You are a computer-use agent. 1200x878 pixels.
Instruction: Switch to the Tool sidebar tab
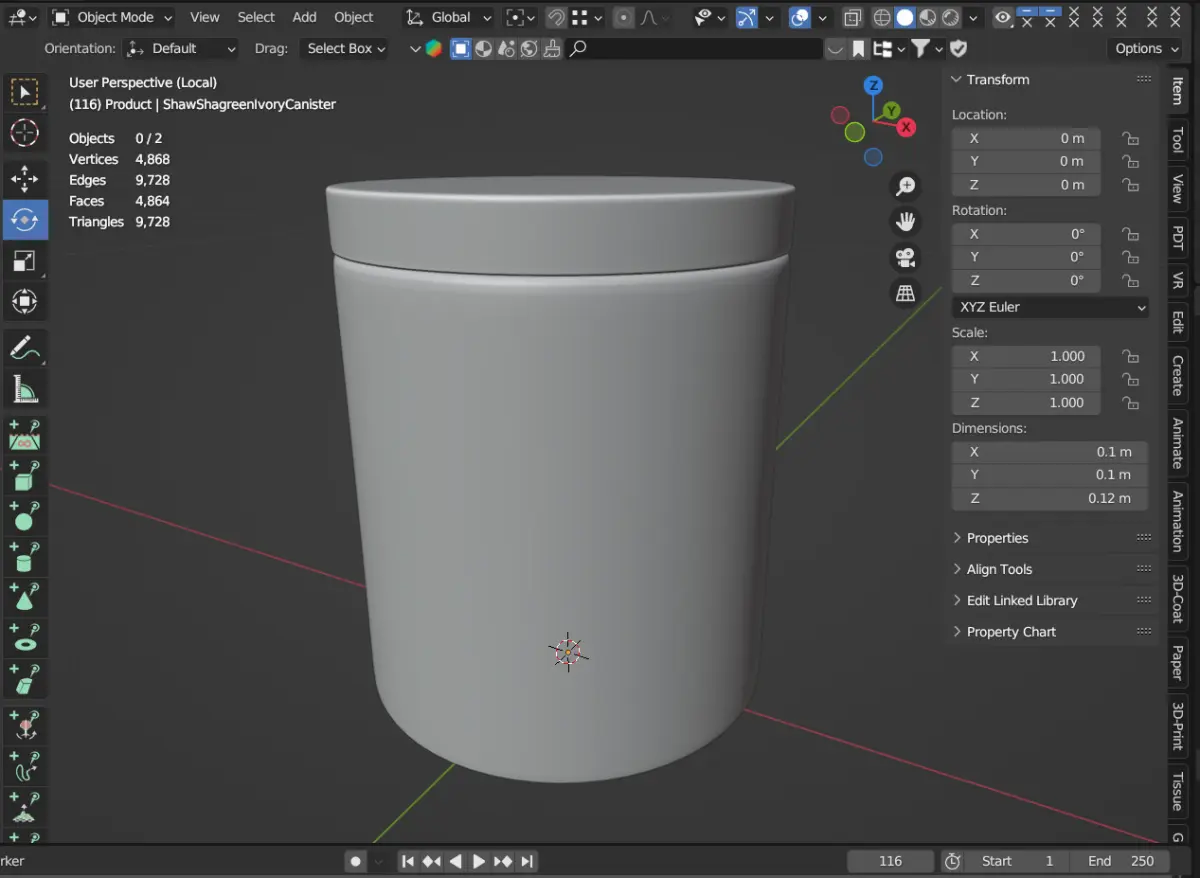[x=1177, y=140]
